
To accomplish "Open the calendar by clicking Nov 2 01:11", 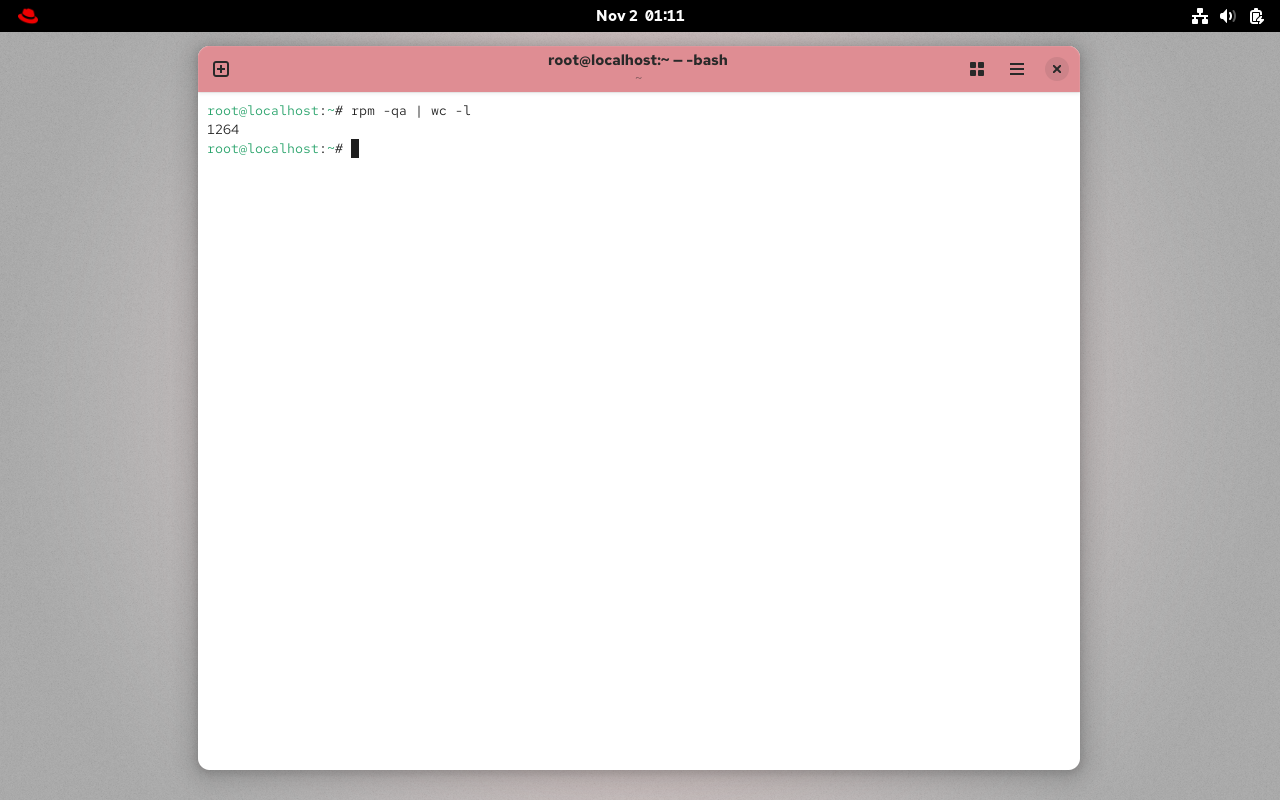I will [x=640, y=16].
